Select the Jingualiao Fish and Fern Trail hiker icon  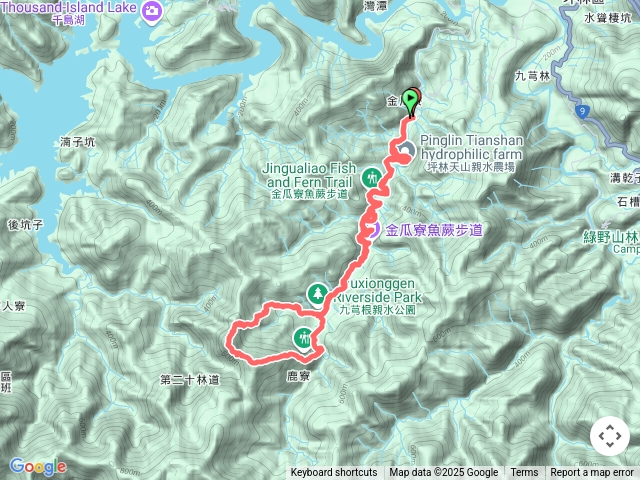(372, 178)
